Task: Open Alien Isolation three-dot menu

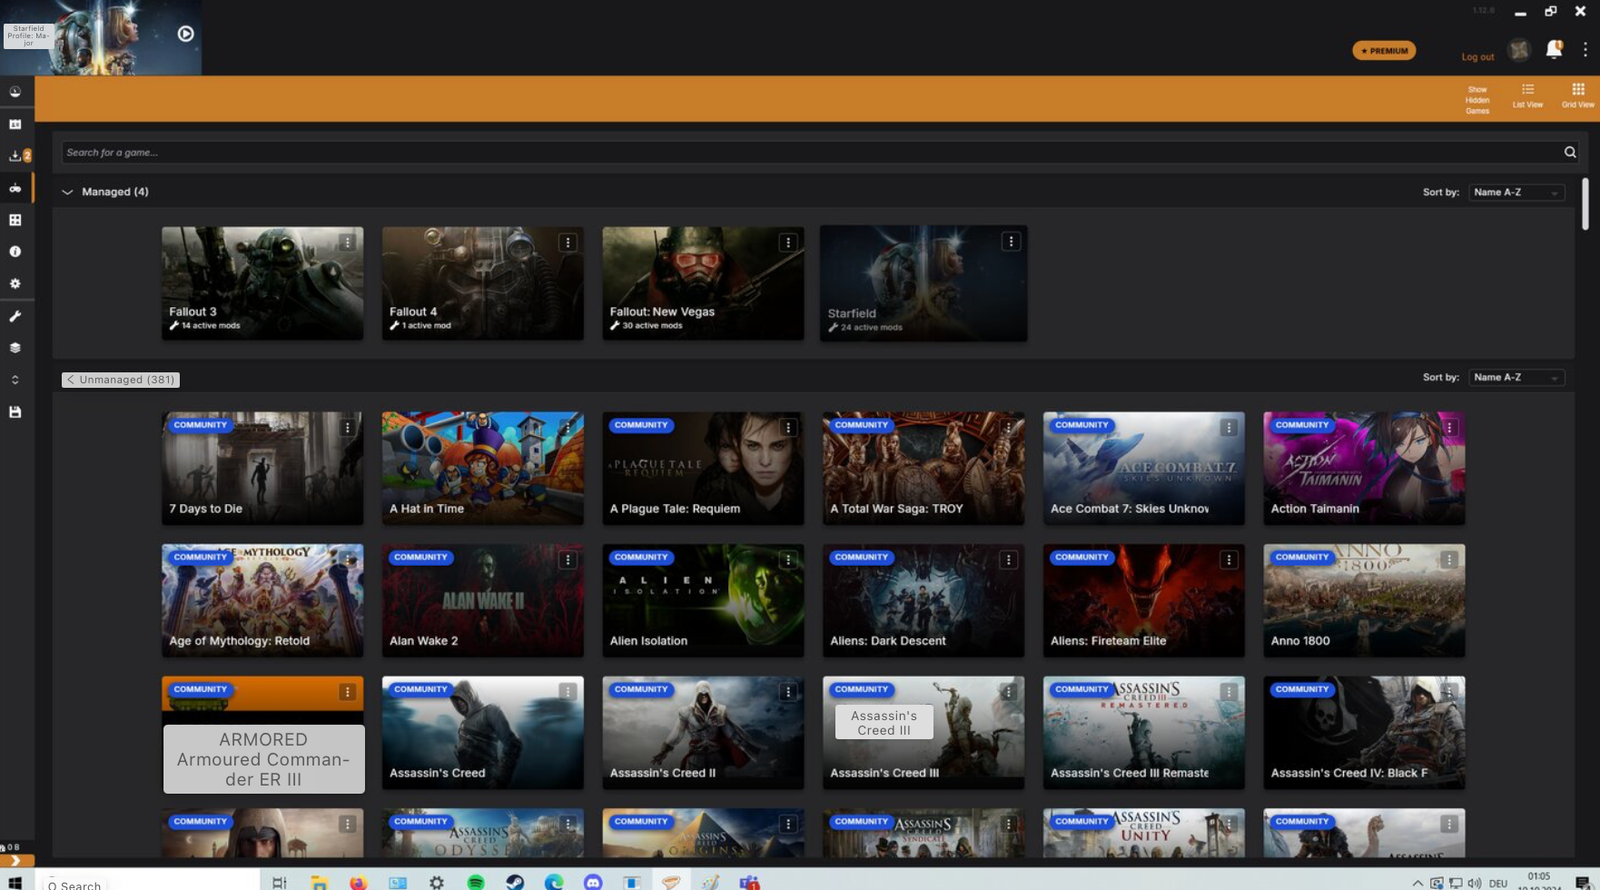Action: coord(788,560)
